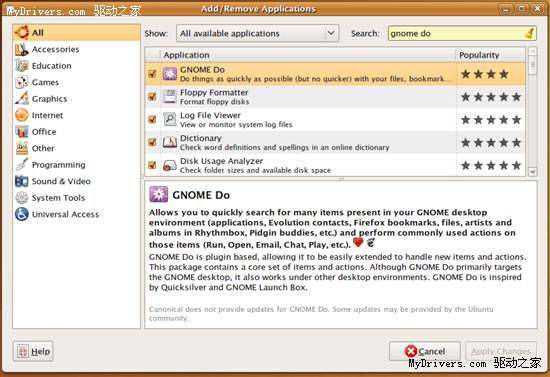This screenshot has height=377, width=550.
Task: Select the Accessories category label
Action: [x=55, y=49]
